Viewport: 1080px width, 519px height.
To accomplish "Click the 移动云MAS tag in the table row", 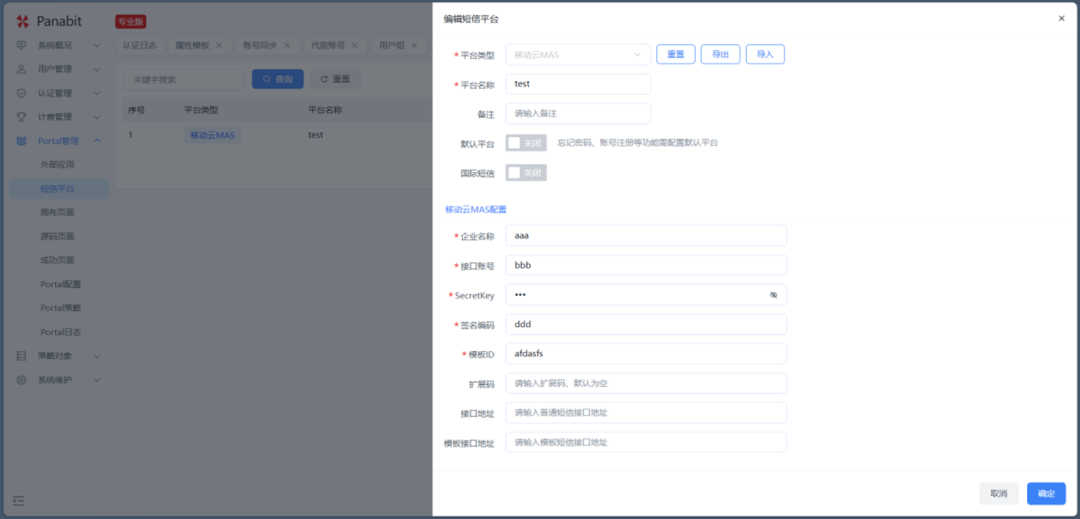I will click(213, 135).
